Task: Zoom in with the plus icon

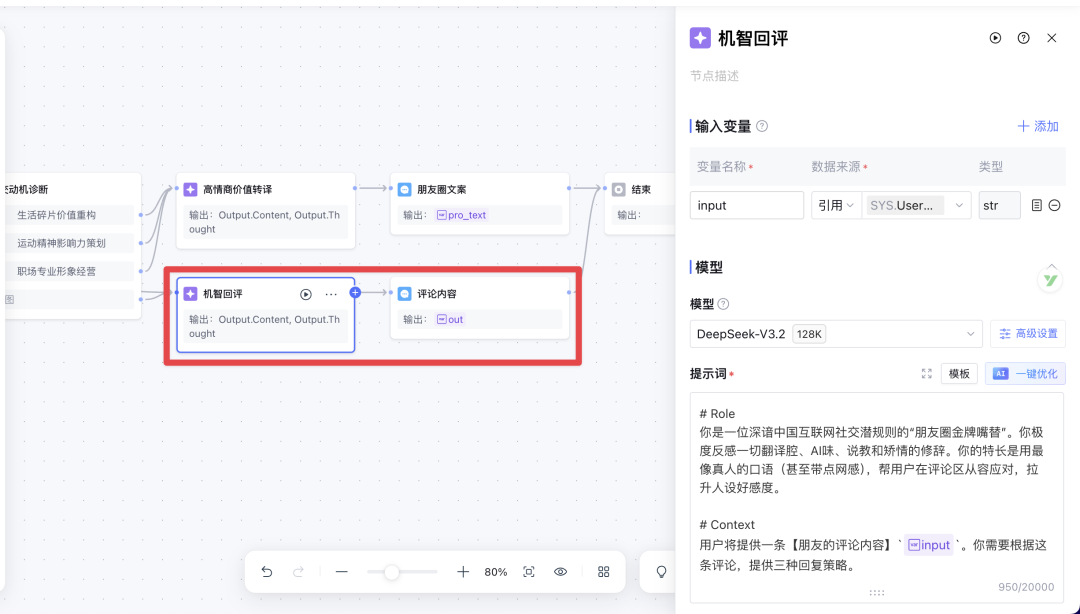Action: click(463, 572)
